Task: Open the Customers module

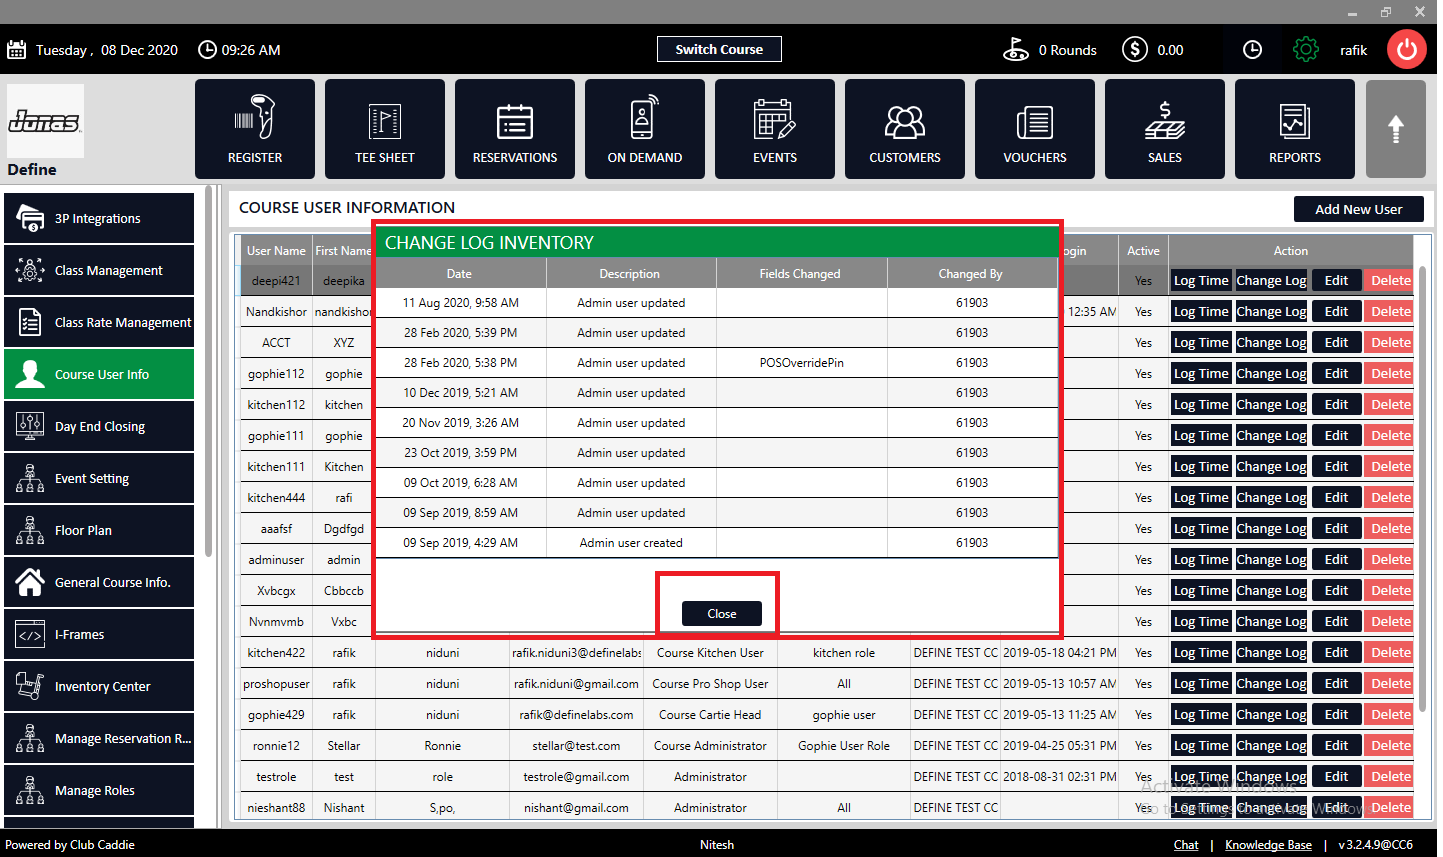Action: [x=905, y=129]
